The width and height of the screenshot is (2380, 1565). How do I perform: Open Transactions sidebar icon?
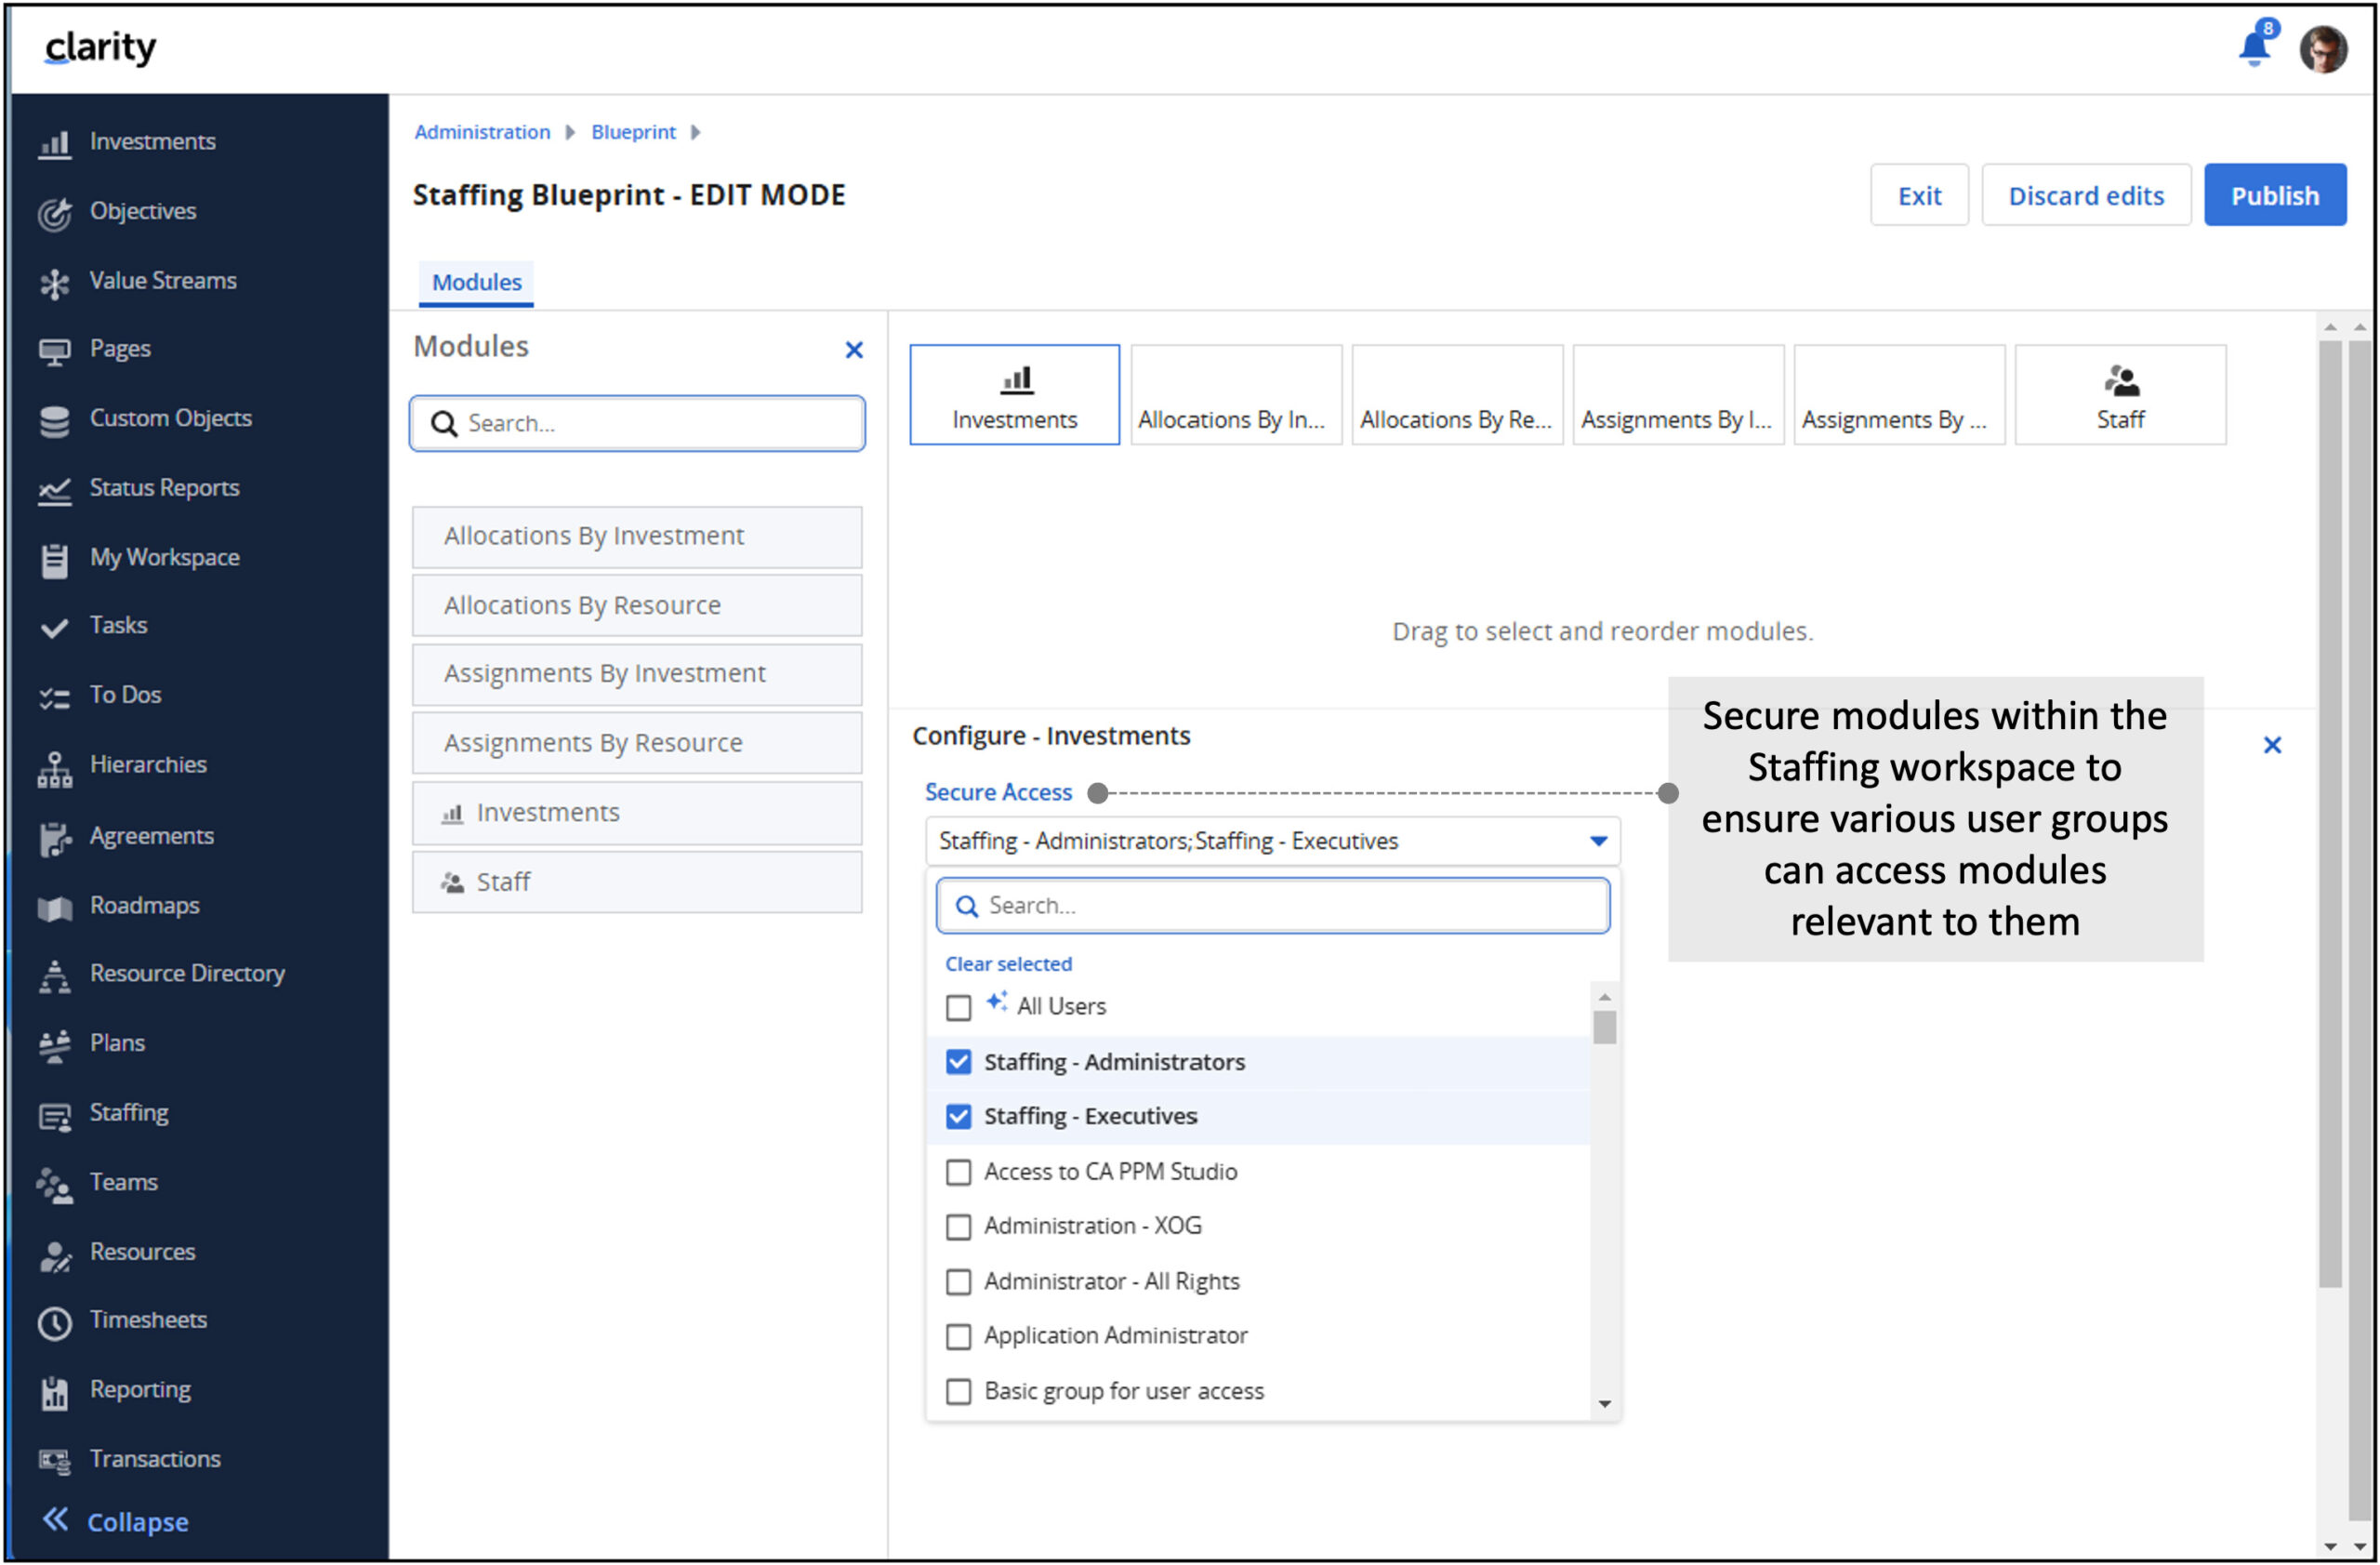click(54, 1461)
